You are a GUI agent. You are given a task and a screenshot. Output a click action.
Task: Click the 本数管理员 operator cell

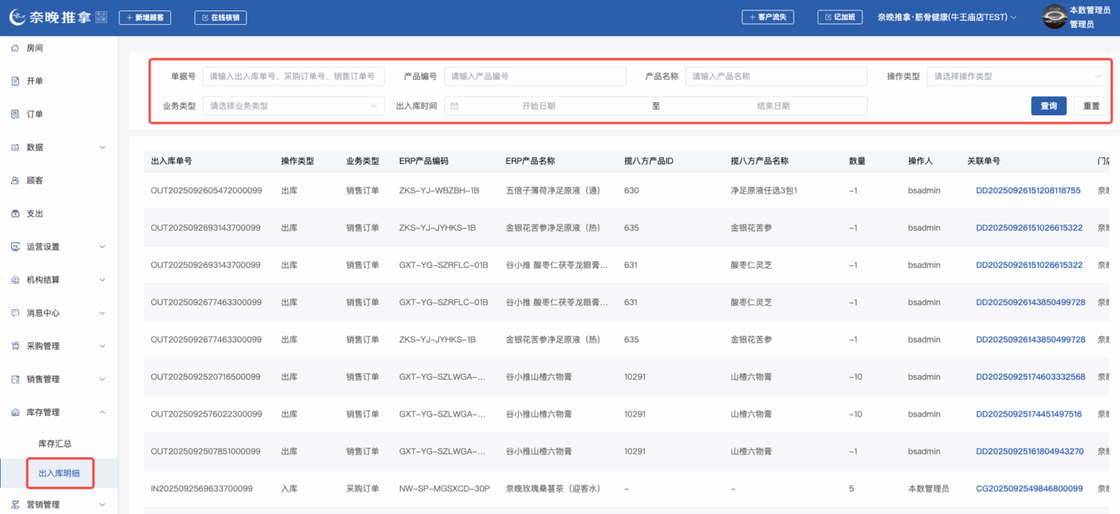928,488
